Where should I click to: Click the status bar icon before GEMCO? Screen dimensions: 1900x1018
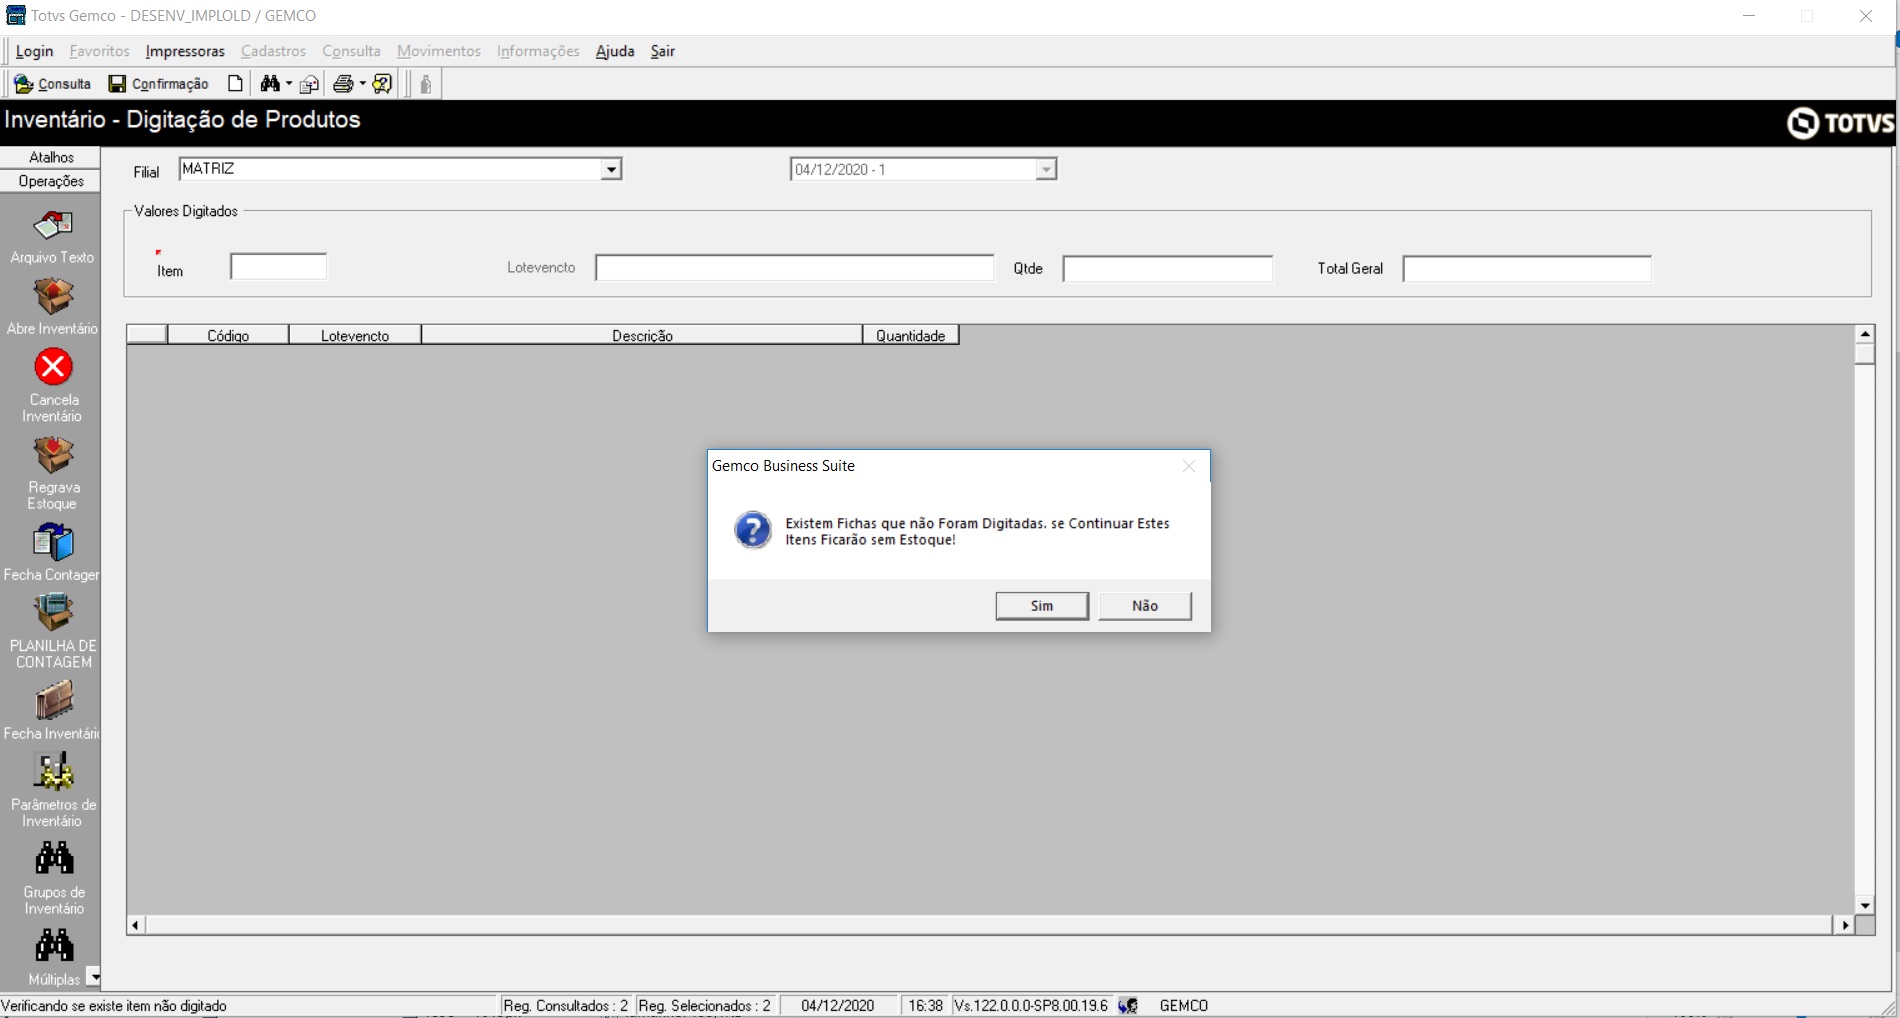(1128, 1006)
